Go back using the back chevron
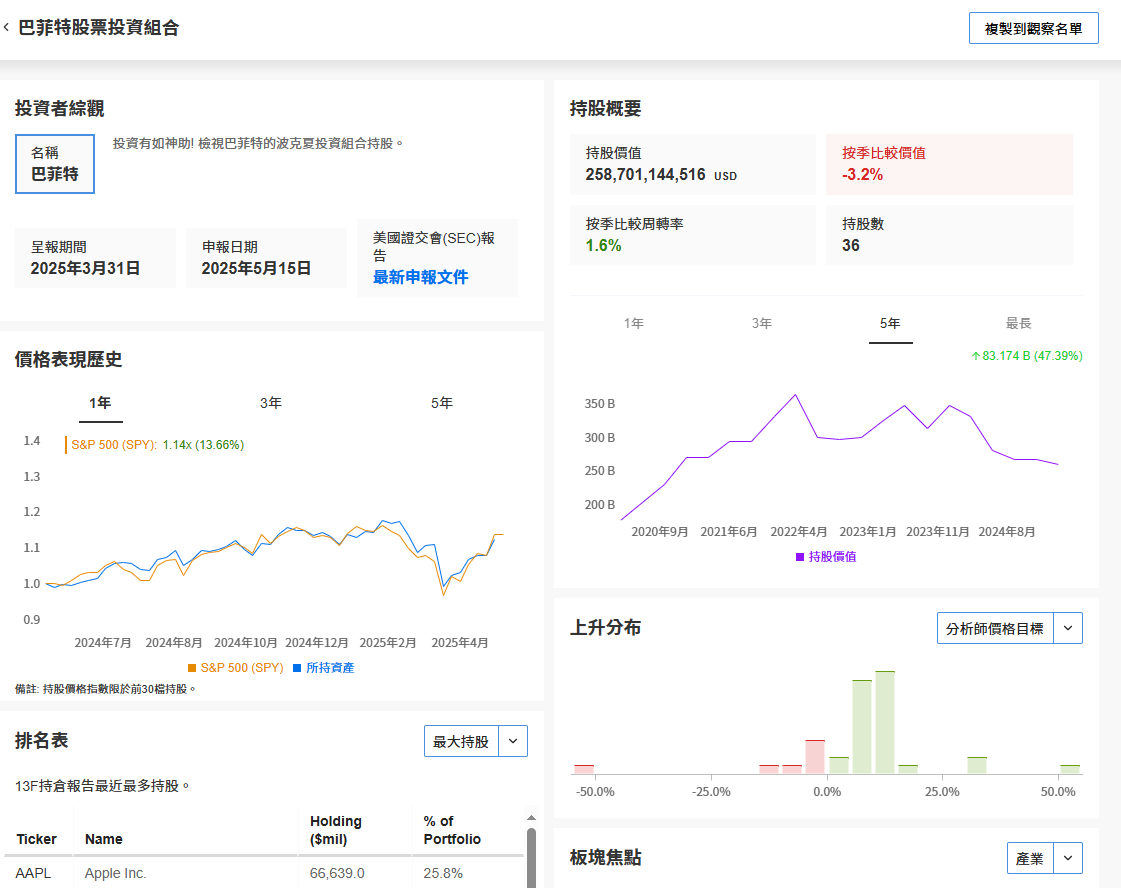The image size is (1121, 888). coord(6,27)
